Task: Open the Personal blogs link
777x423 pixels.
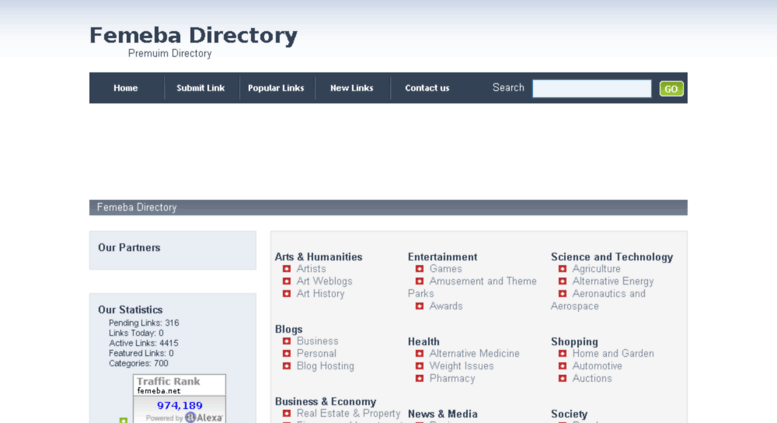Action: [x=317, y=354]
